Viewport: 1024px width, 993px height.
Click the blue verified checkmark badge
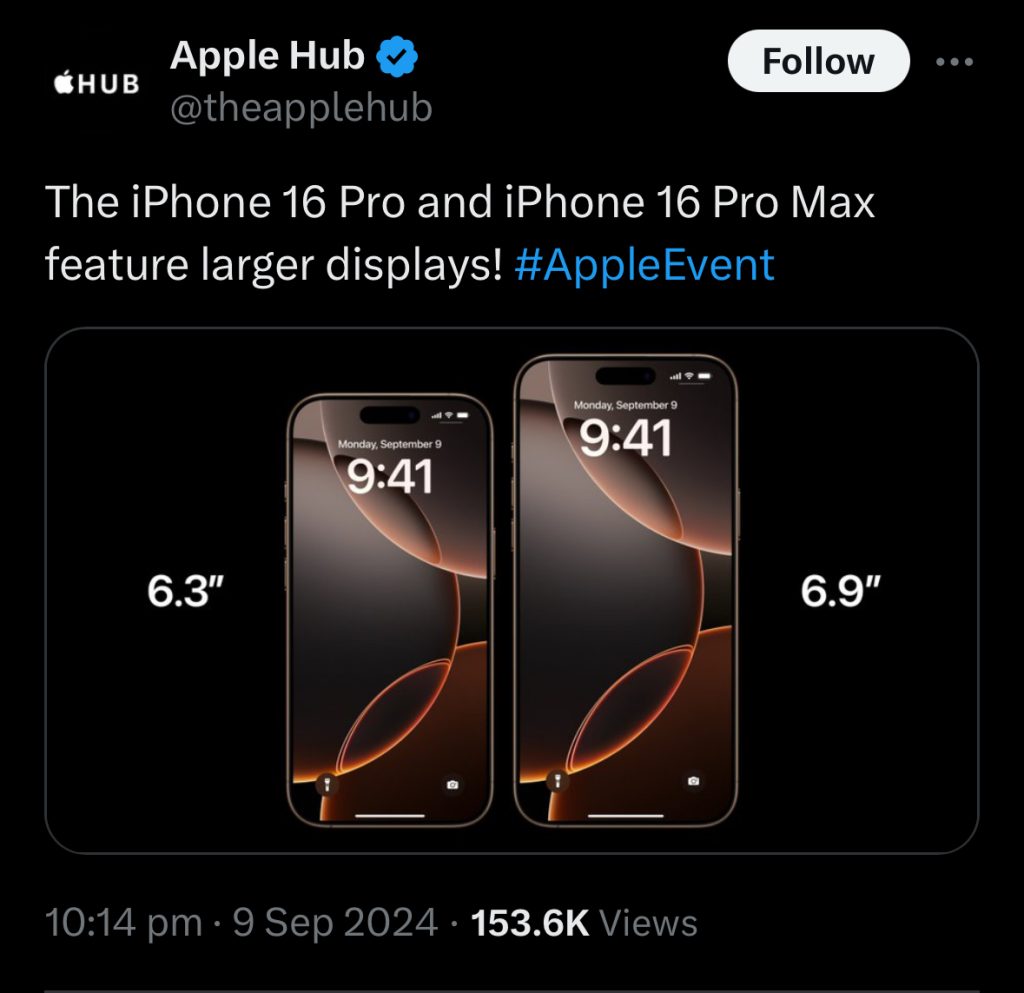click(397, 57)
